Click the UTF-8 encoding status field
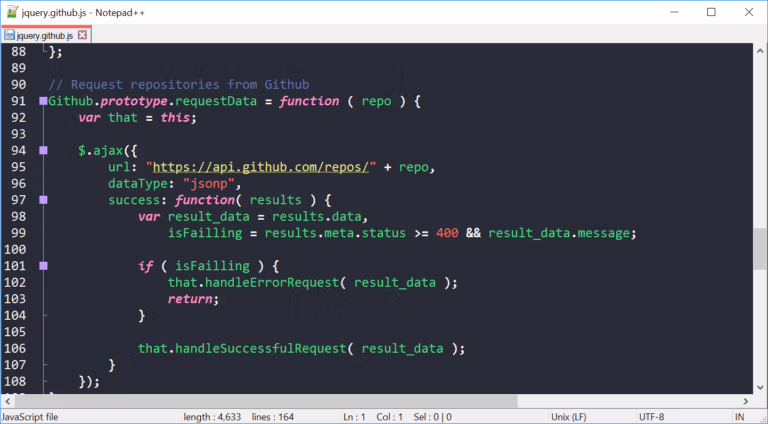 click(651, 417)
